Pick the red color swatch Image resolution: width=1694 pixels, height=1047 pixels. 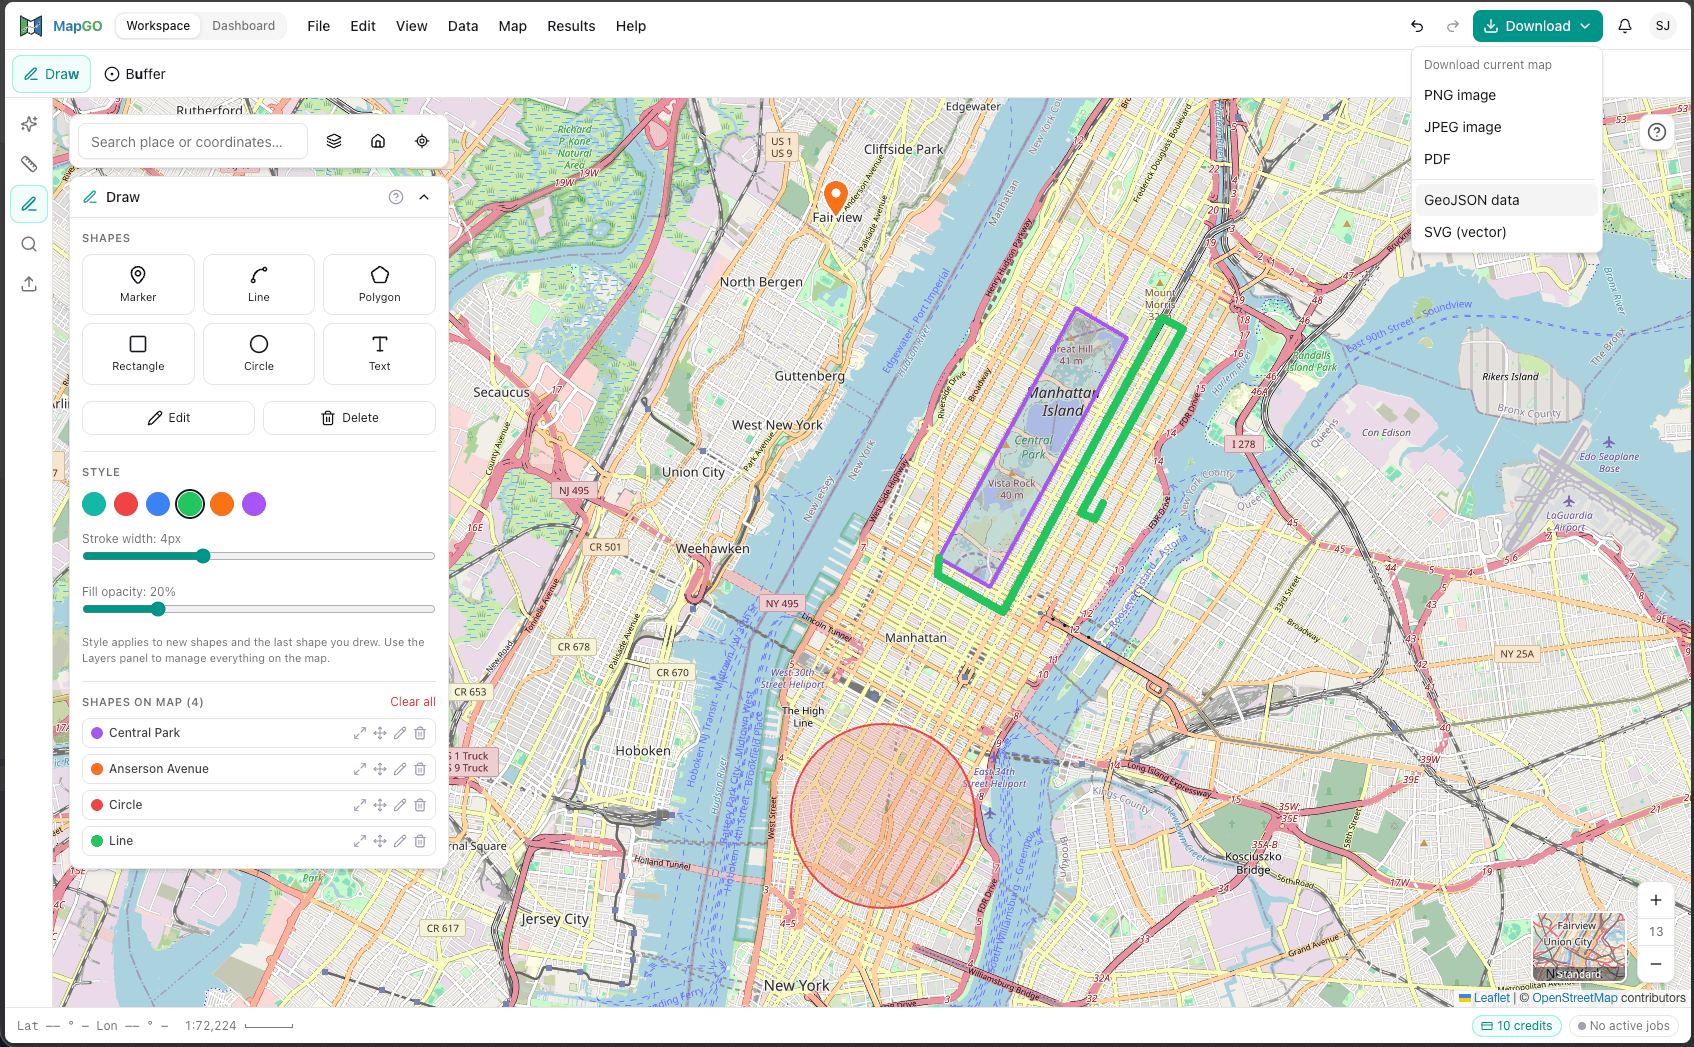coord(126,504)
